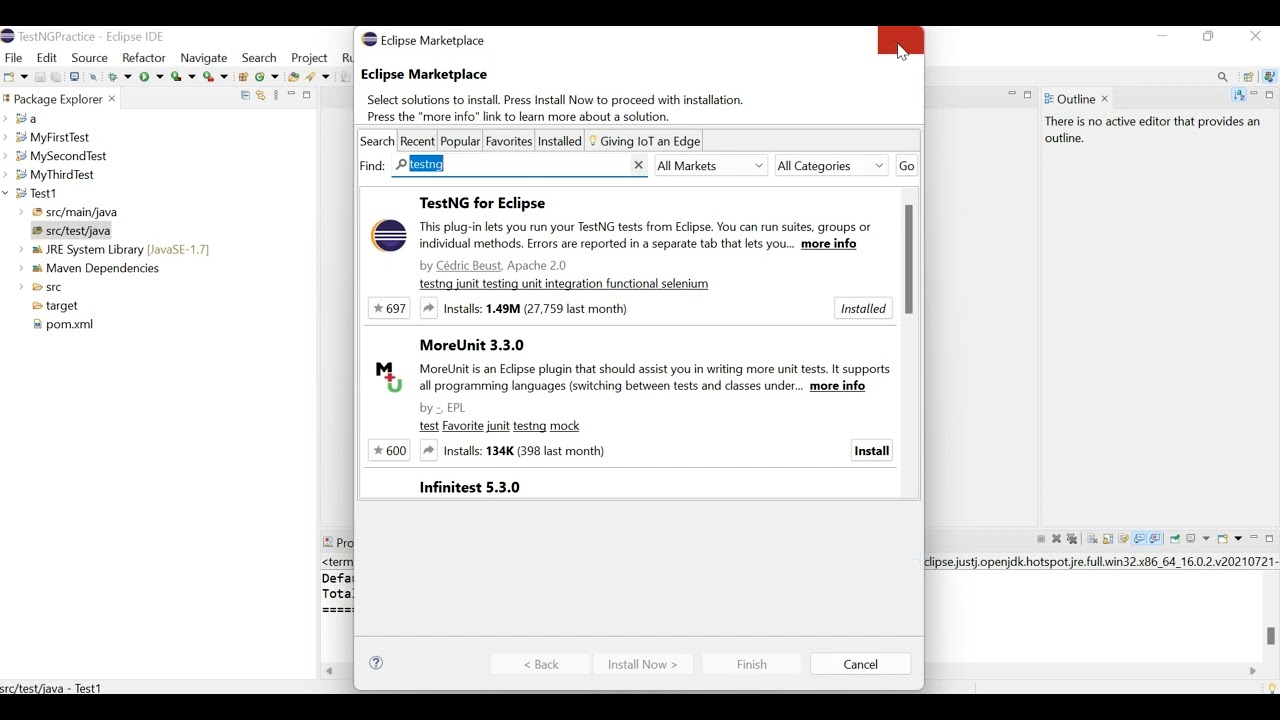Toggle the Scroll Lock icon in Console
Screen dimensions: 1280x720
pos(1108,539)
